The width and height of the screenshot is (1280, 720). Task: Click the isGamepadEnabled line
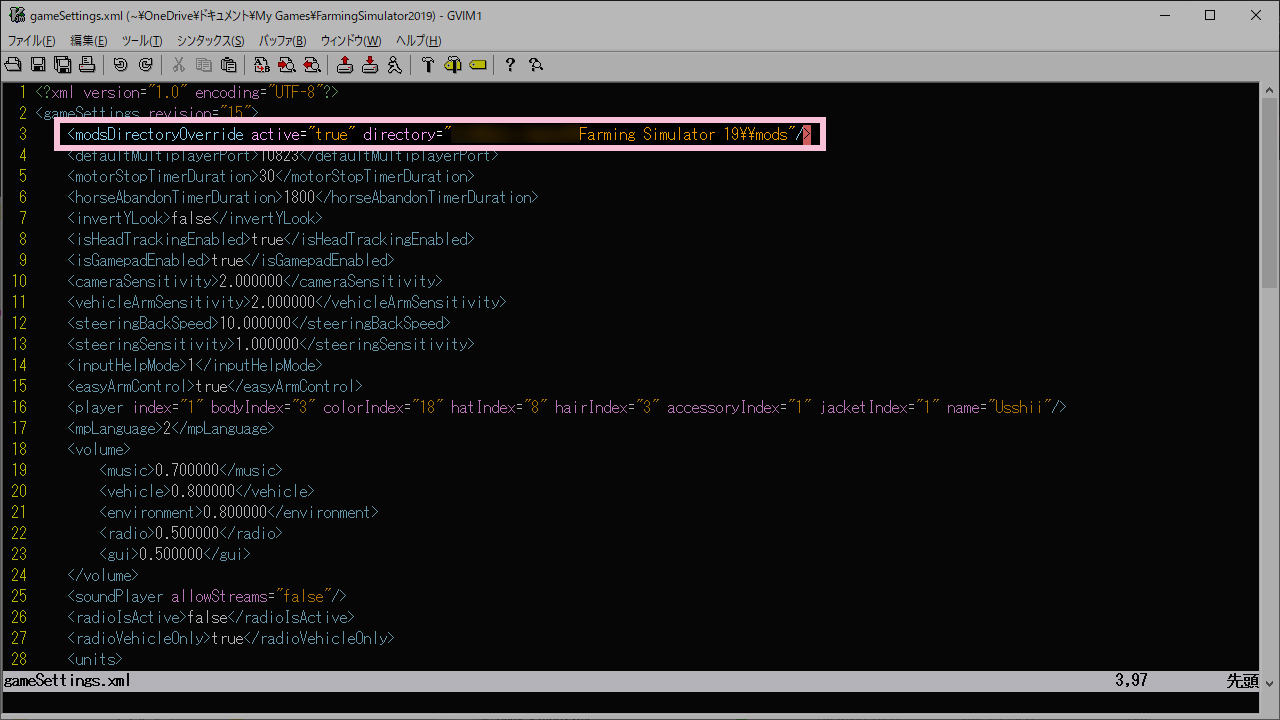click(x=231, y=260)
